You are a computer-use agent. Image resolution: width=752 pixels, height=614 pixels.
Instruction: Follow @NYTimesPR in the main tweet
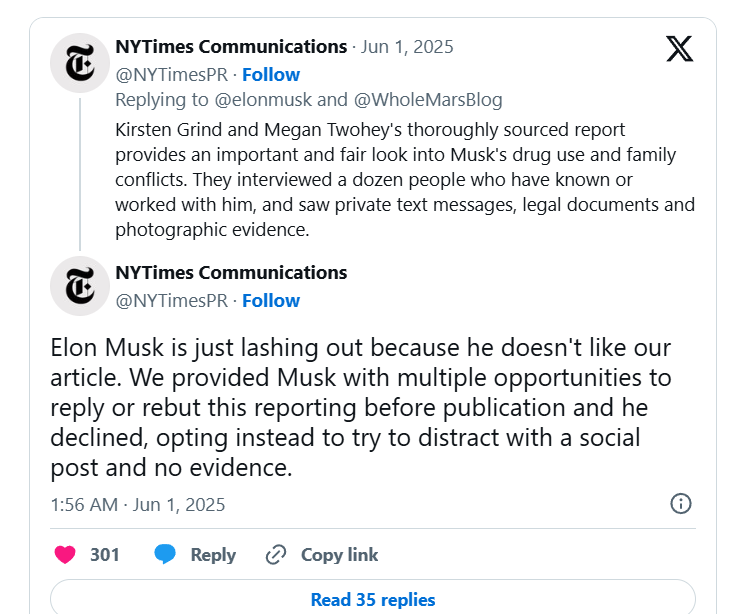(x=271, y=300)
